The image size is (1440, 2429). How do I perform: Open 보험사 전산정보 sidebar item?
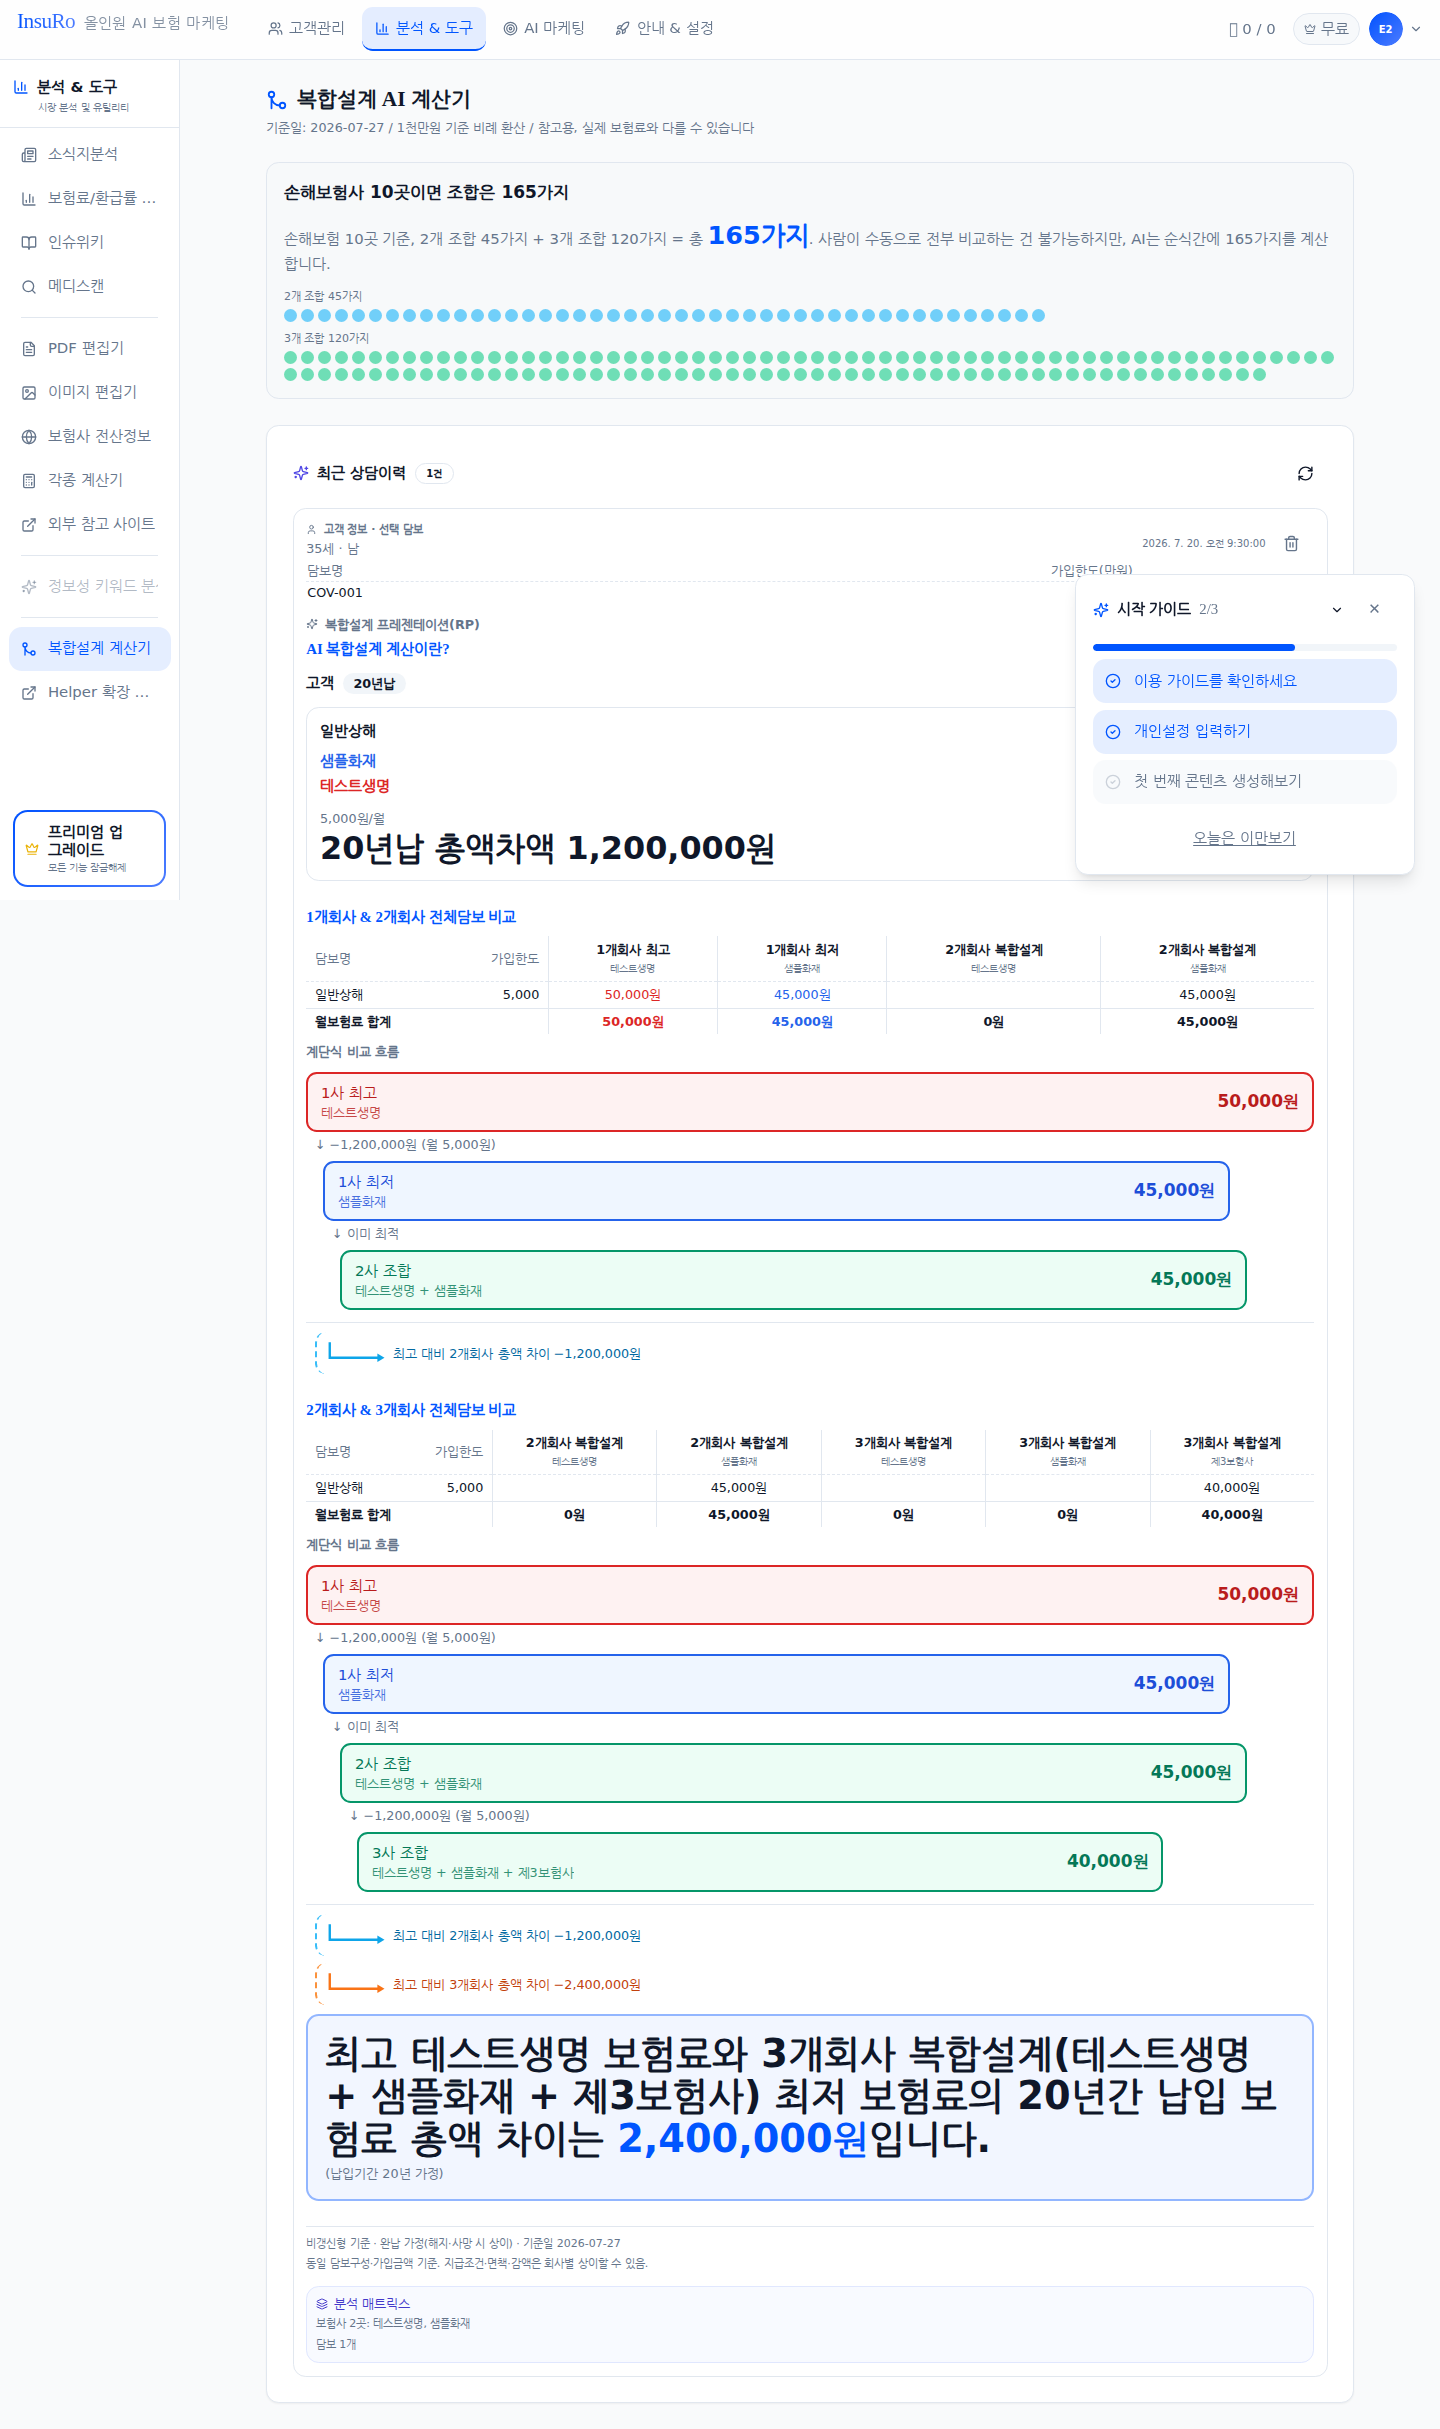[89, 436]
